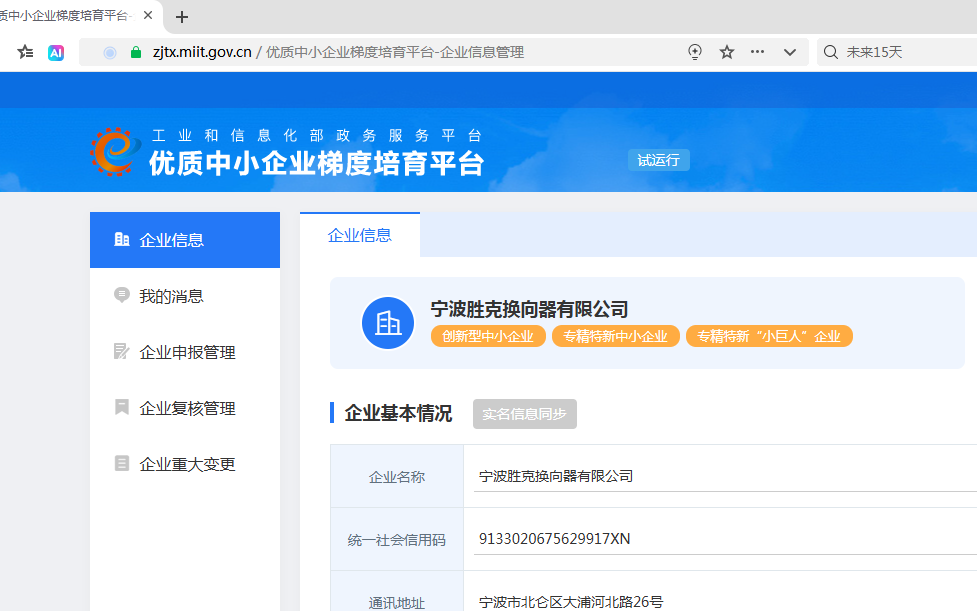
Task: Click the search field showing 未来15天
Action: [900, 52]
